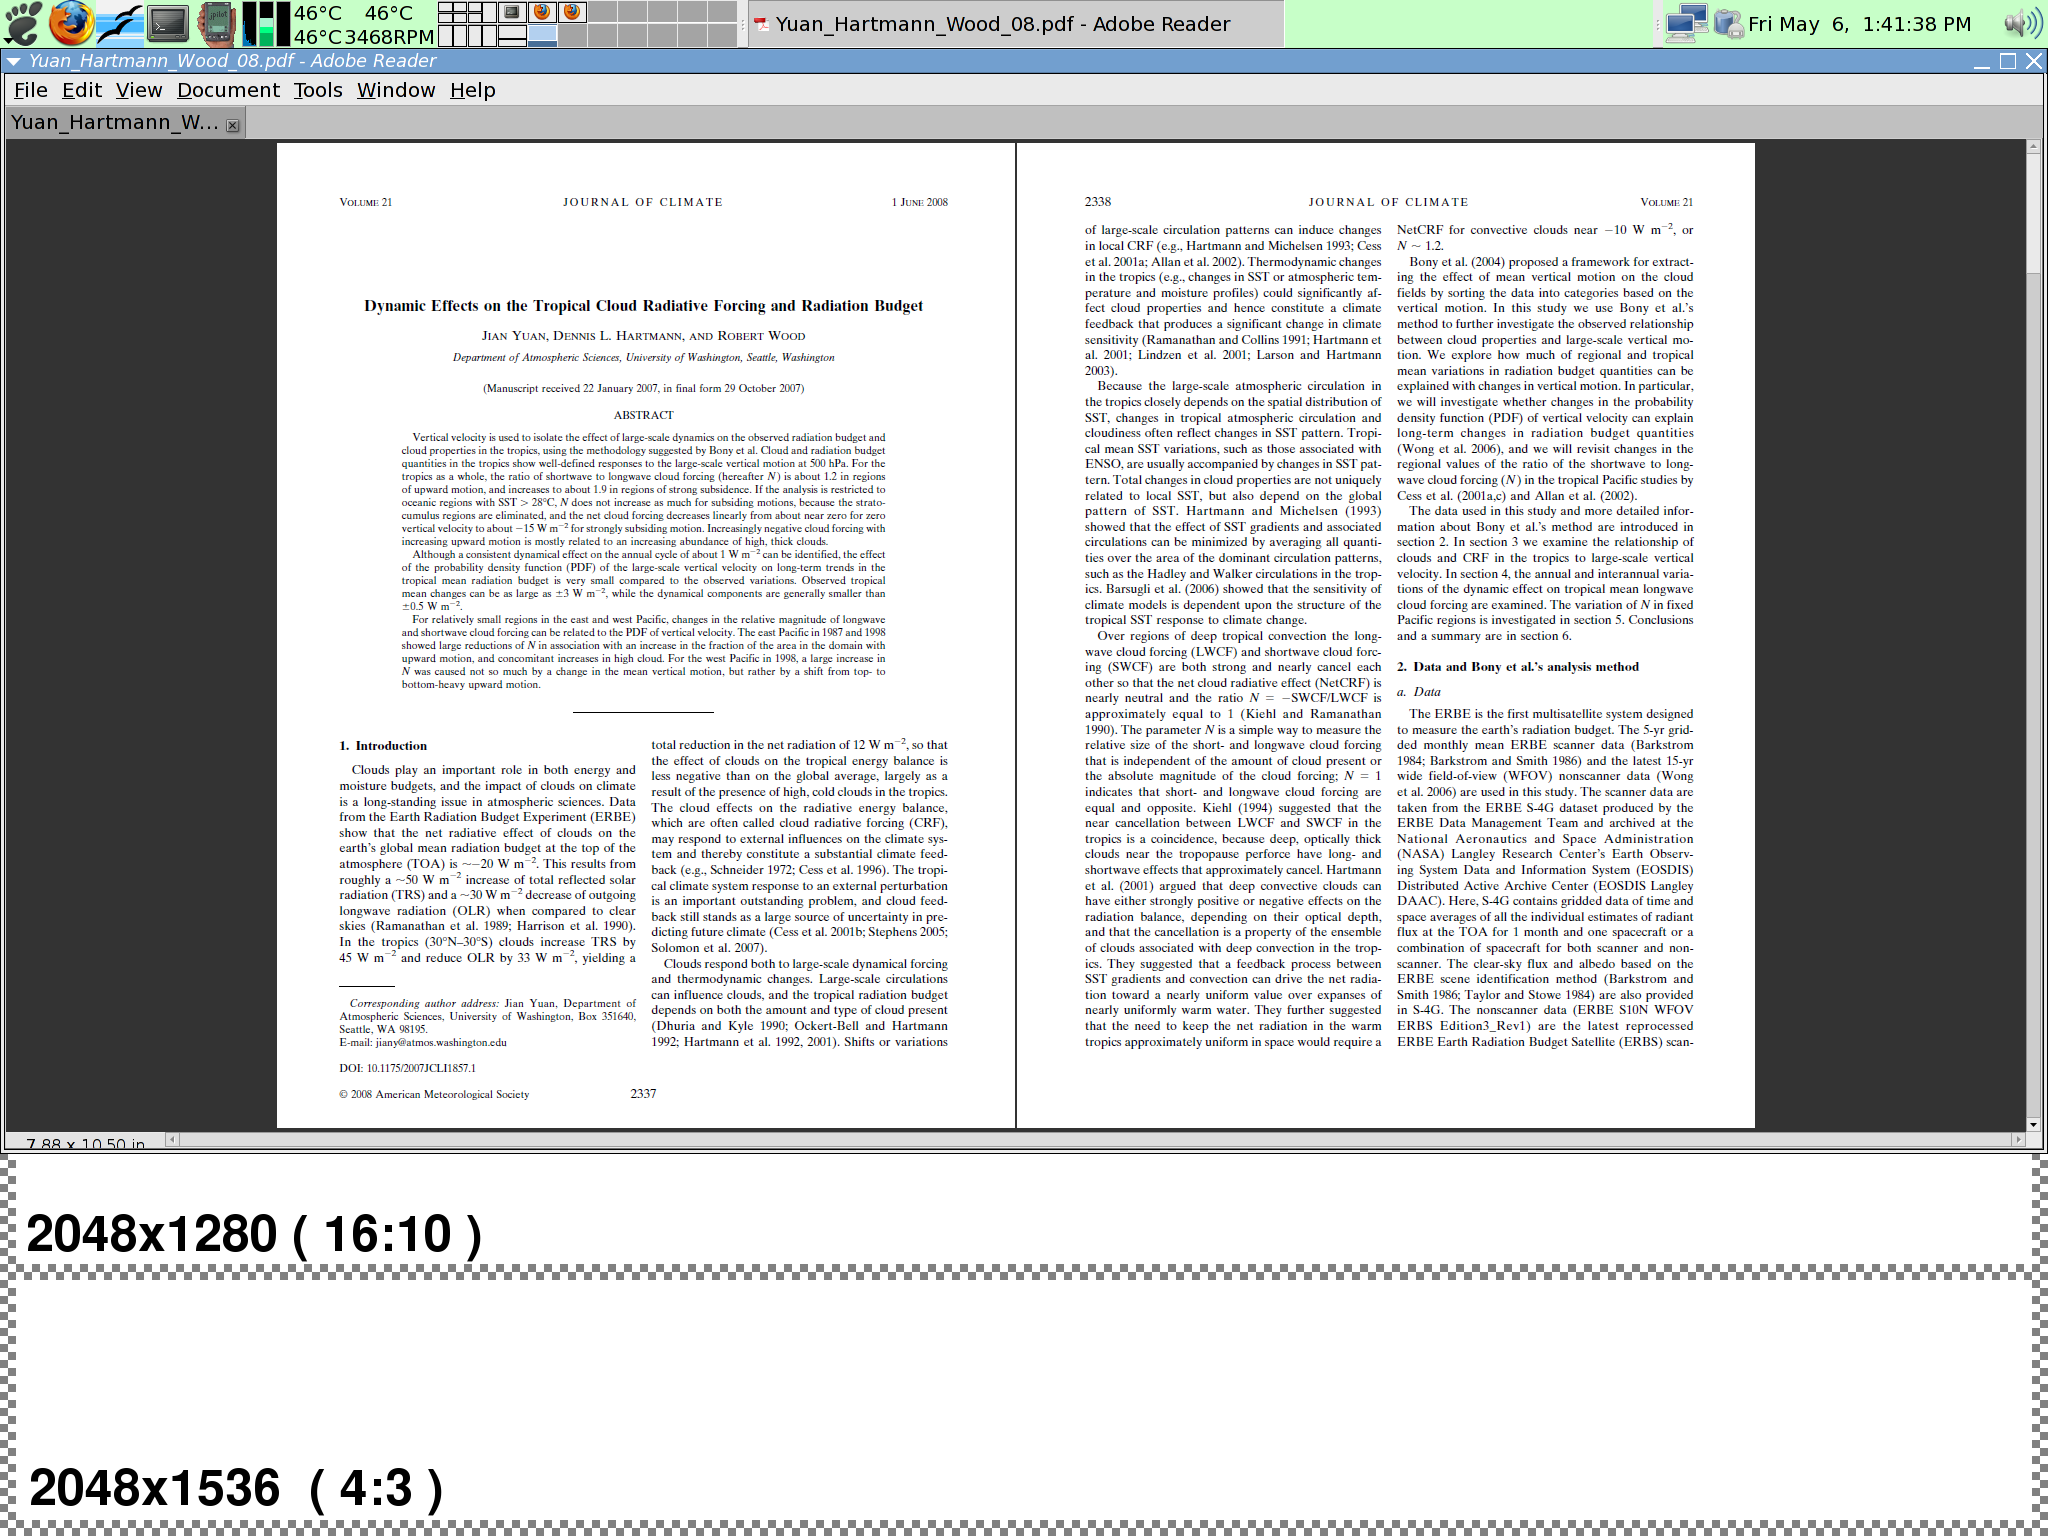
Task: Switch to highlighted workspace in pager
Action: point(543,36)
